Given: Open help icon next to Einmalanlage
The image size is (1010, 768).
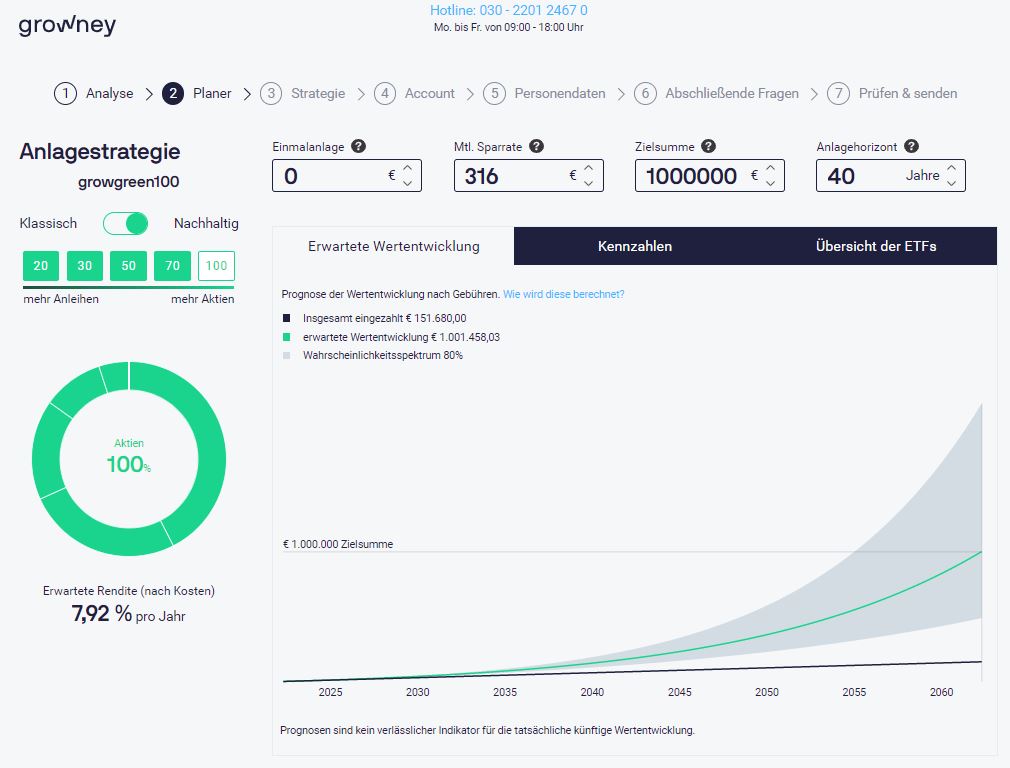Looking at the screenshot, I should (359, 146).
